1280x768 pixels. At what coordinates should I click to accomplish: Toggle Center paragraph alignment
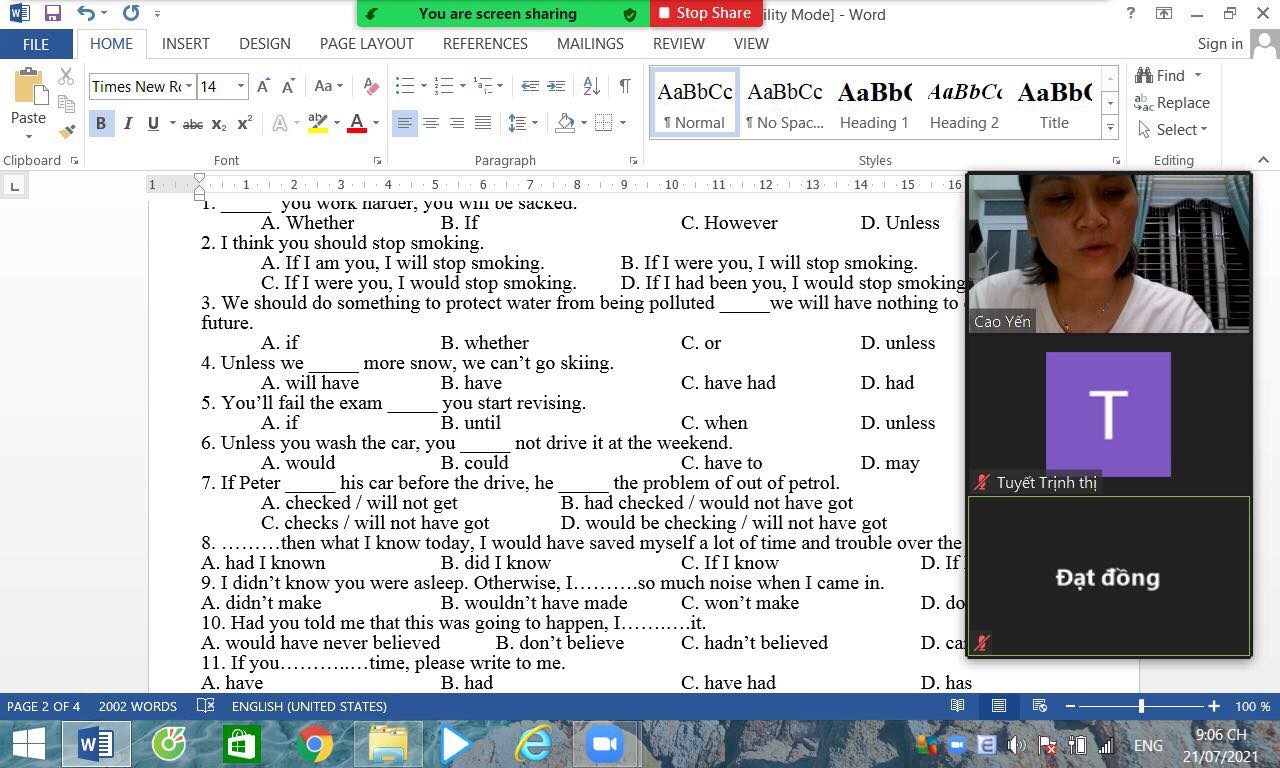[x=430, y=123]
